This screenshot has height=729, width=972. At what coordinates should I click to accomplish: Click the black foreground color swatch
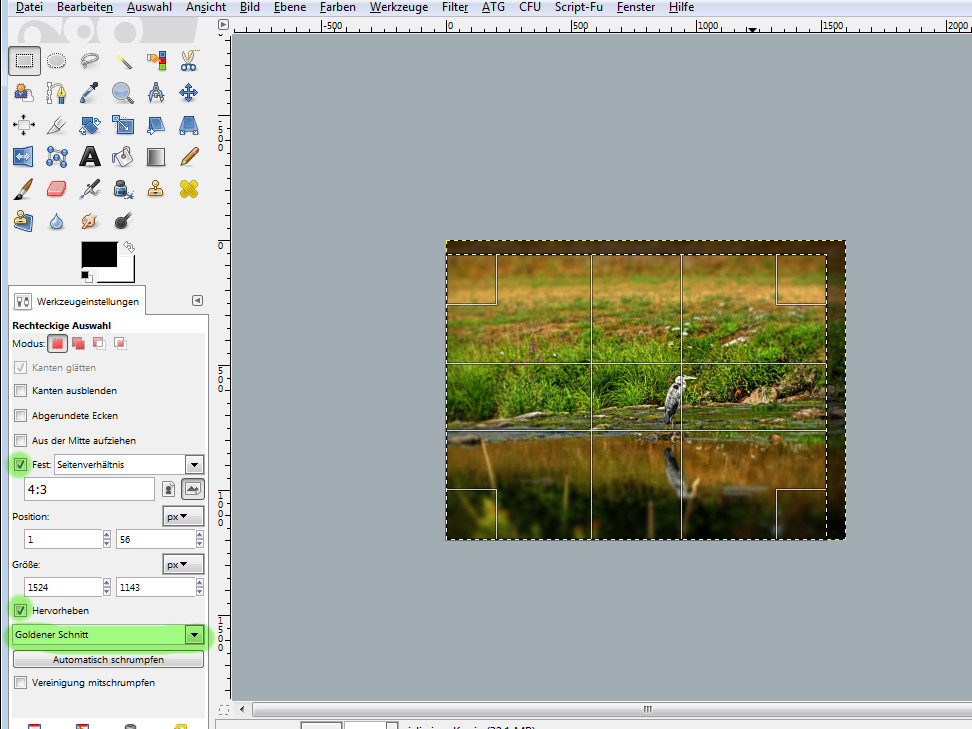99,254
